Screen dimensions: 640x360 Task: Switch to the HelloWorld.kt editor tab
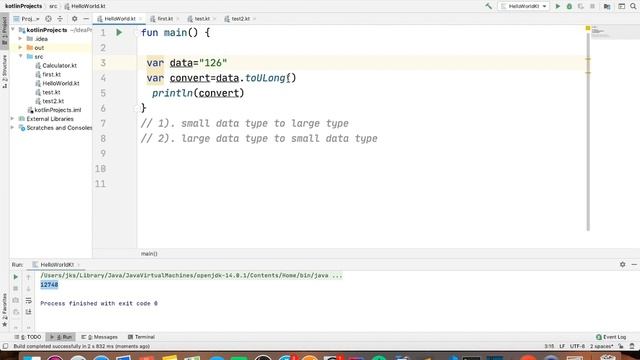[x=119, y=19]
